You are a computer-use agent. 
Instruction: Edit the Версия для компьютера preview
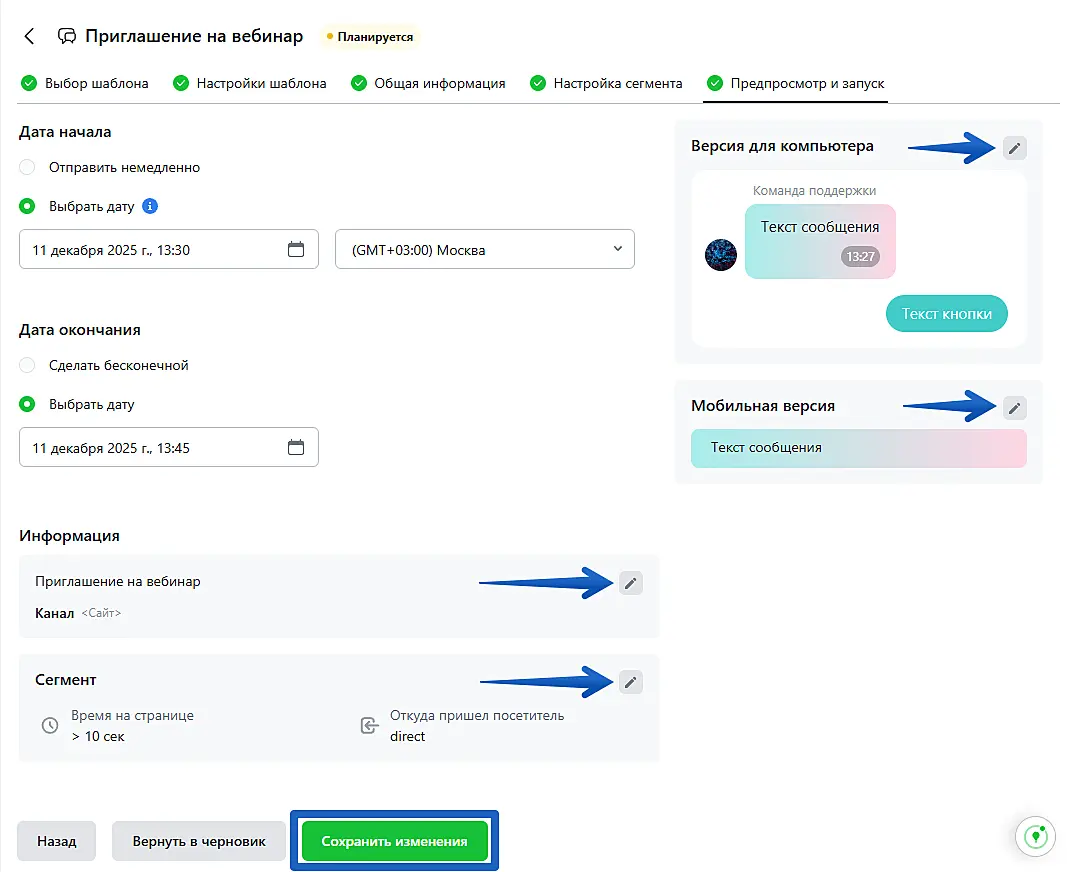point(1015,148)
